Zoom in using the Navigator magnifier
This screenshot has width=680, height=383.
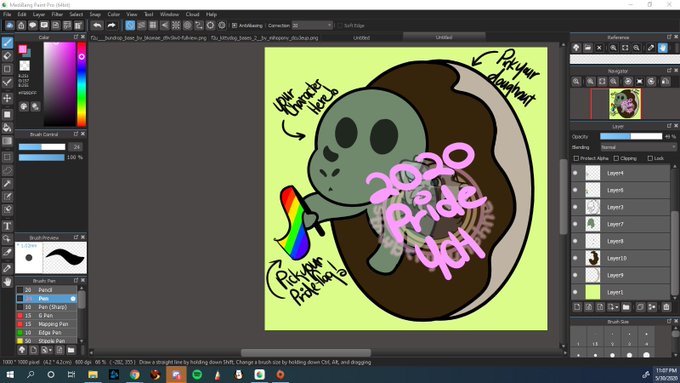click(591, 82)
